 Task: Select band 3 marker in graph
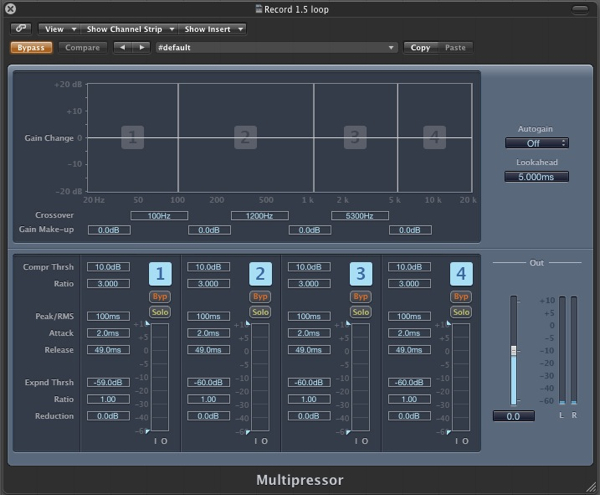[355, 137]
